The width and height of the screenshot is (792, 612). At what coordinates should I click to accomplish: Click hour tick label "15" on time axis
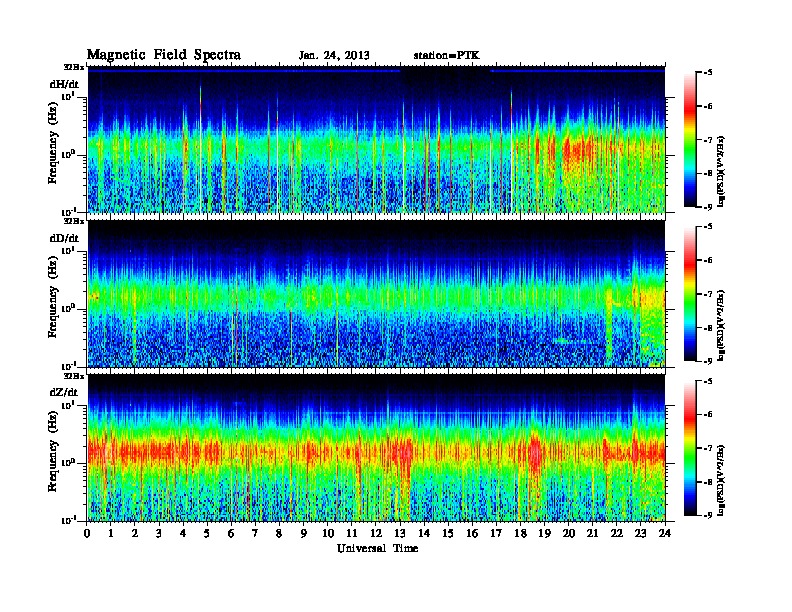pyautogui.click(x=448, y=533)
